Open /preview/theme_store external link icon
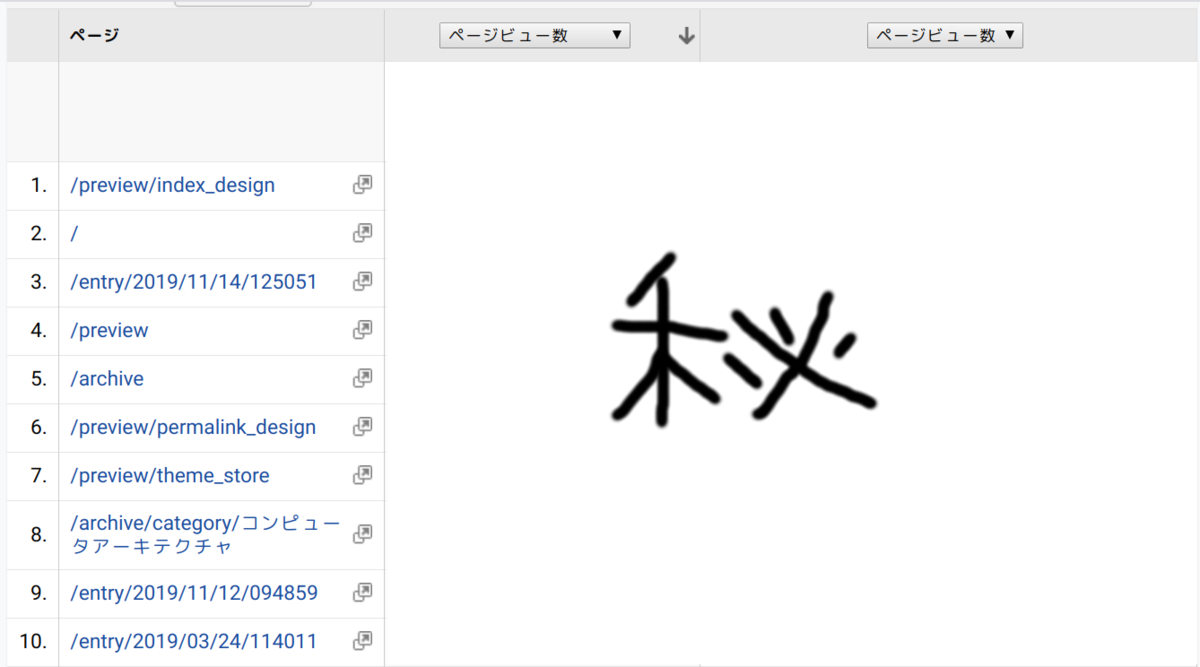This screenshot has height=667, width=1200. click(361, 475)
